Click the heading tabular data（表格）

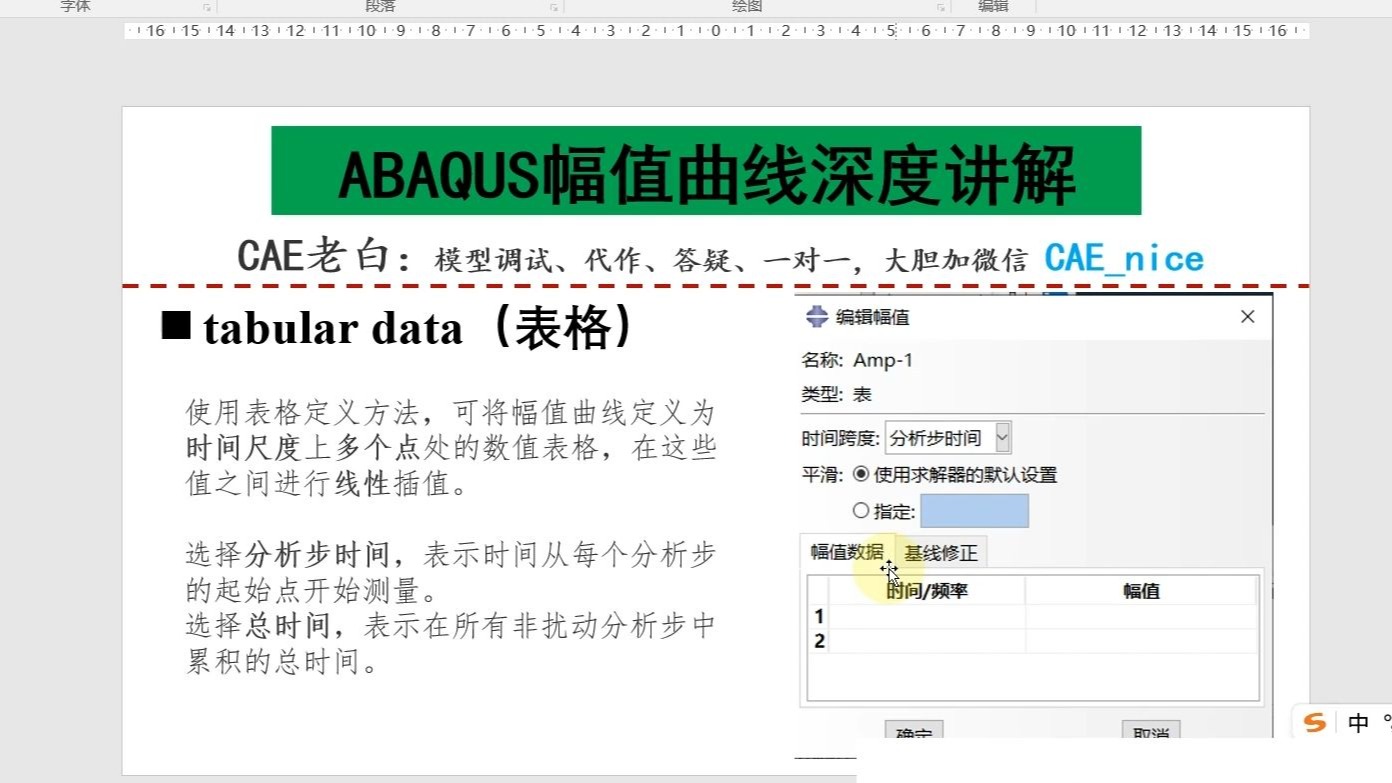click(399, 328)
